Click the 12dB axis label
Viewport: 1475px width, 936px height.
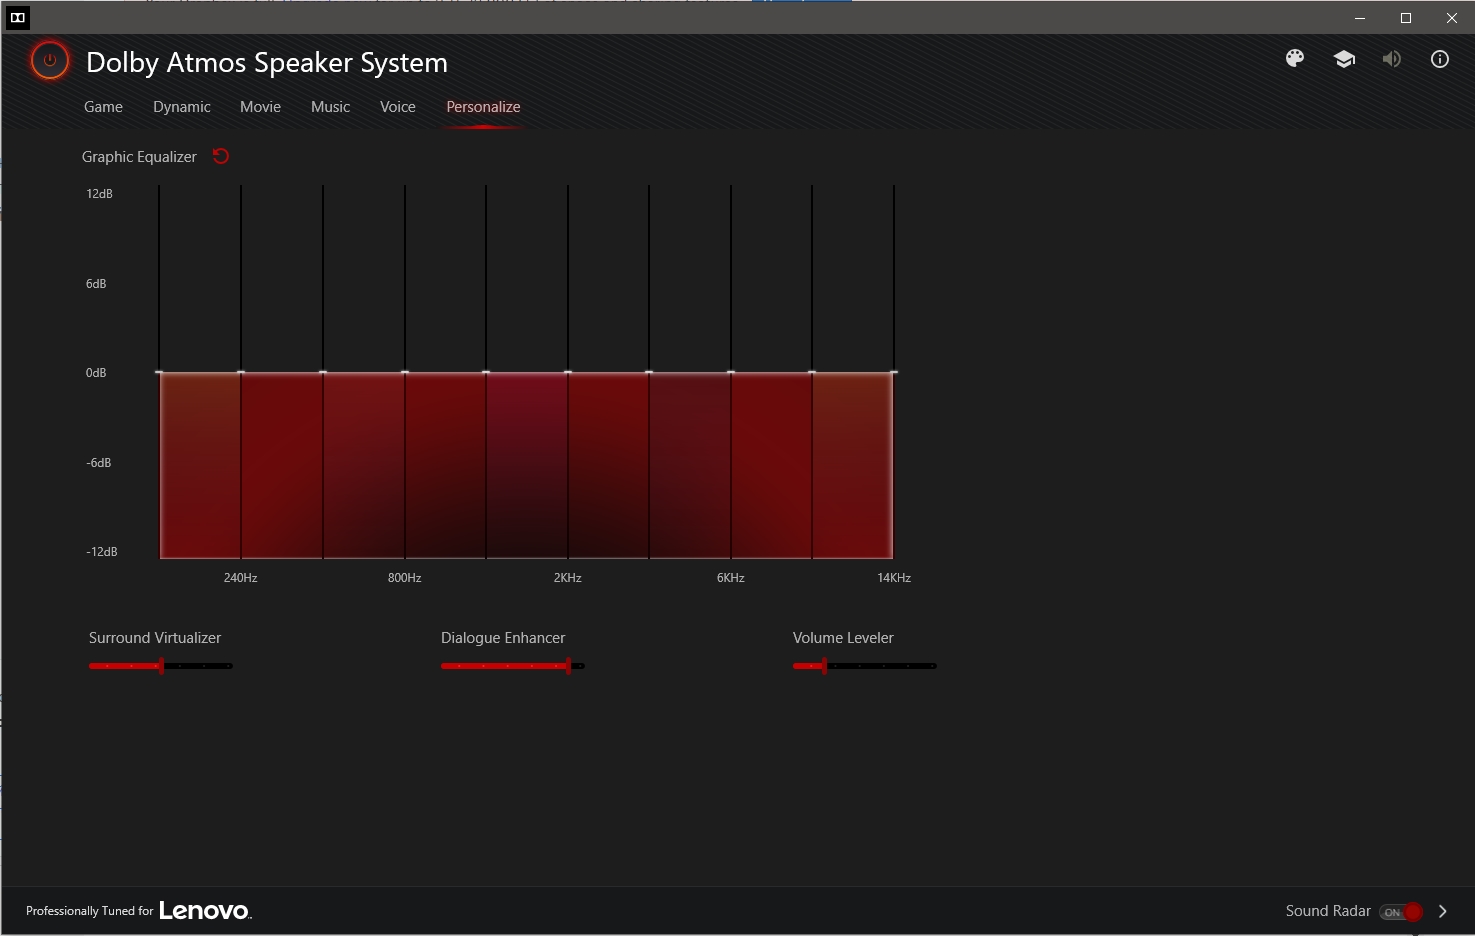click(x=99, y=194)
